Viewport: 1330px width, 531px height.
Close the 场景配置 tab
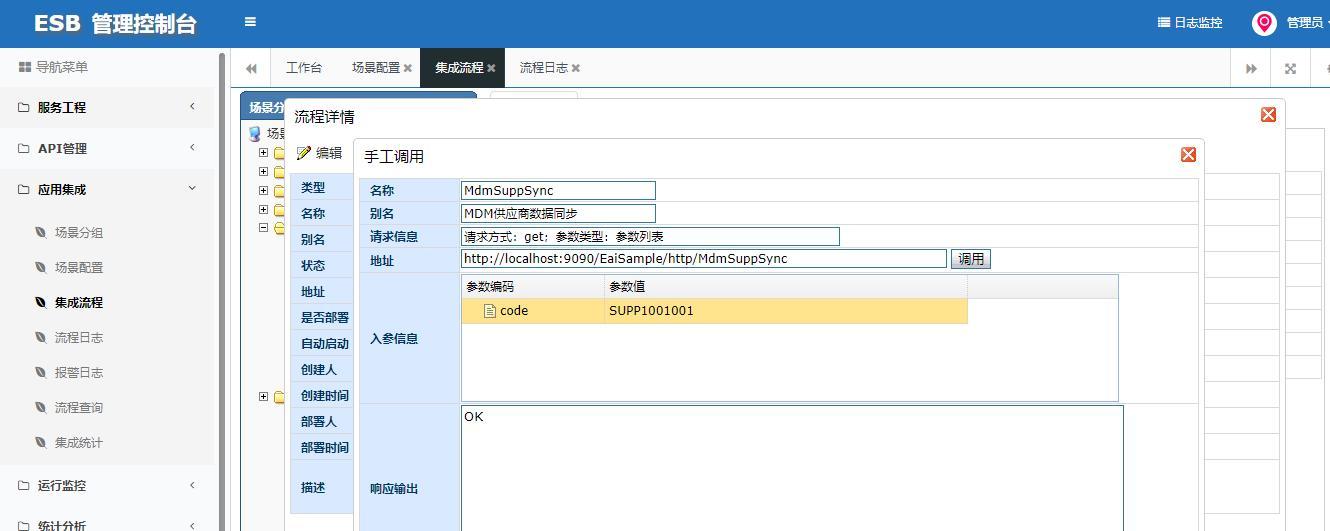tap(408, 68)
